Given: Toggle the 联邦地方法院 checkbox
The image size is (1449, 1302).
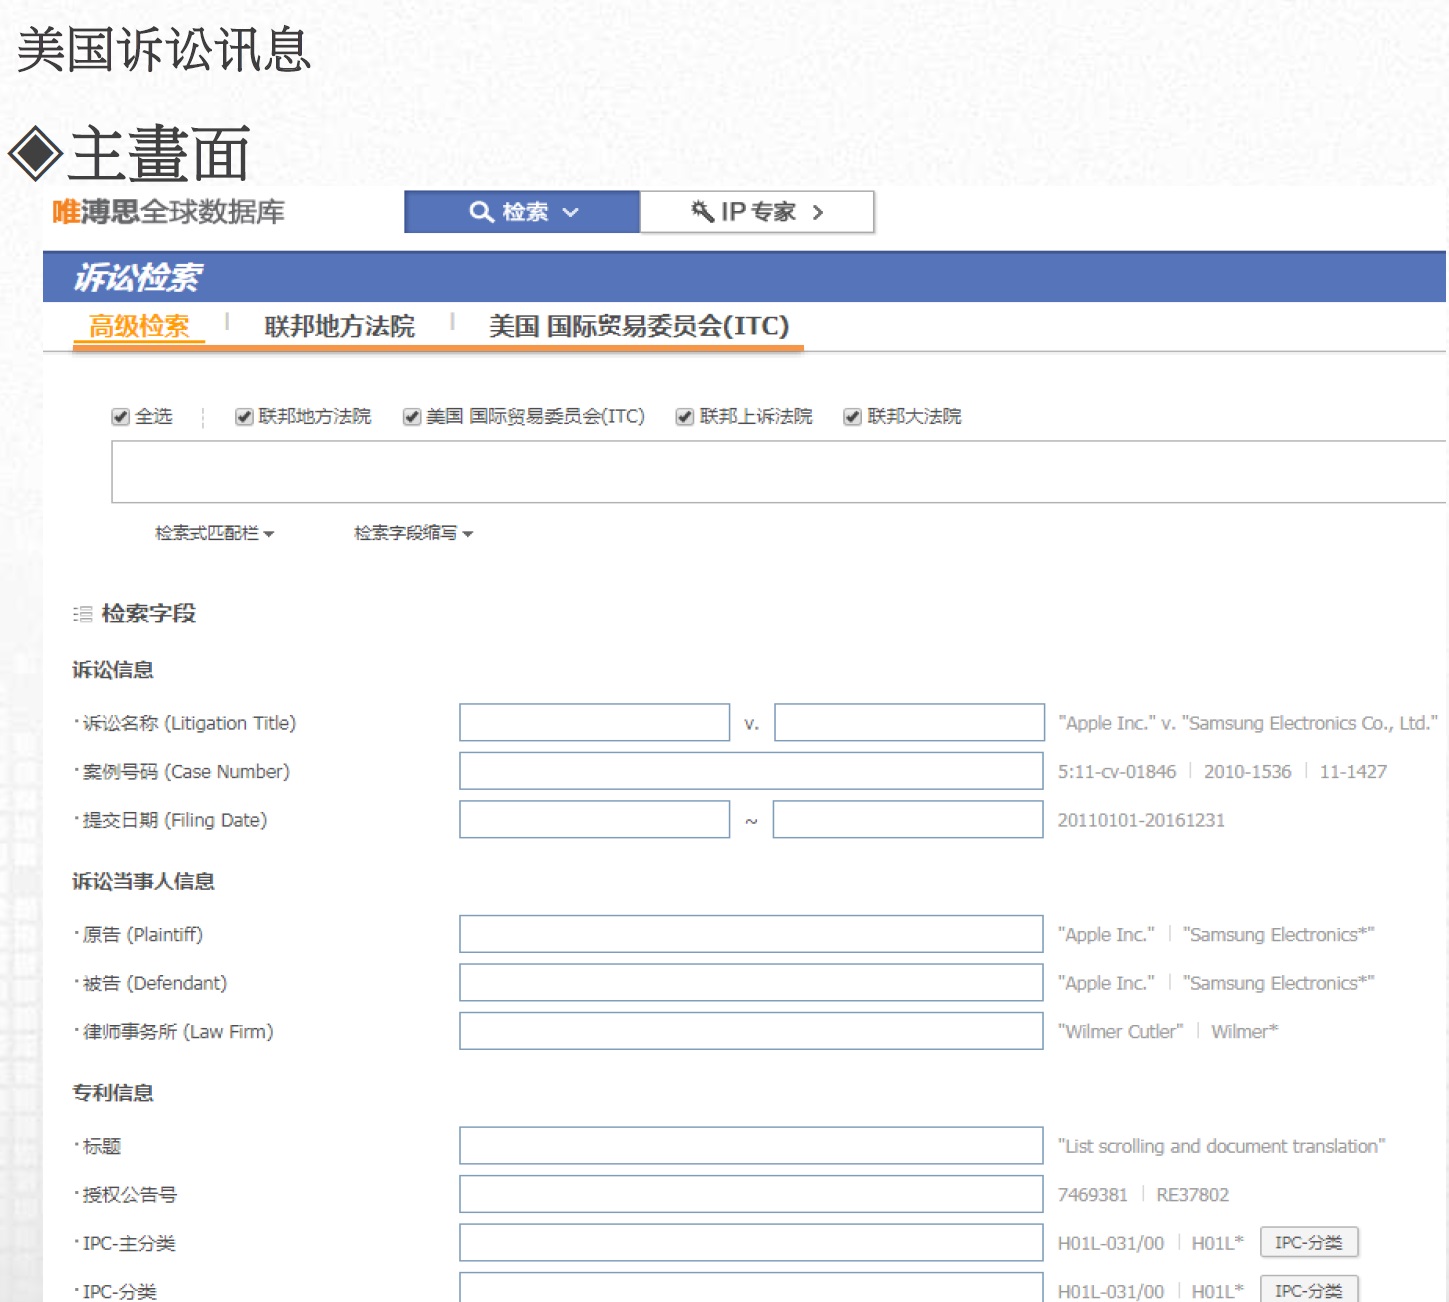Looking at the screenshot, I should [244, 417].
